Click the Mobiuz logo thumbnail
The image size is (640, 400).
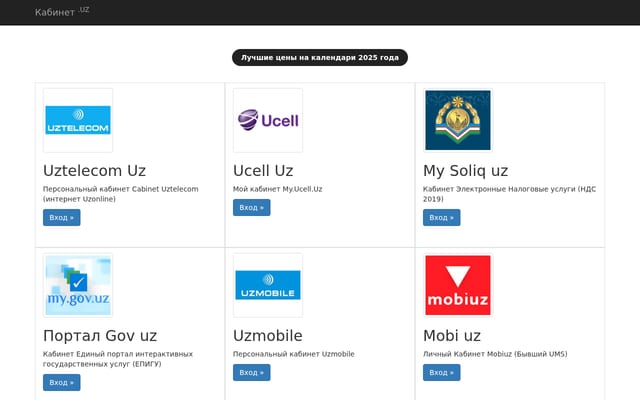coord(458,285)
